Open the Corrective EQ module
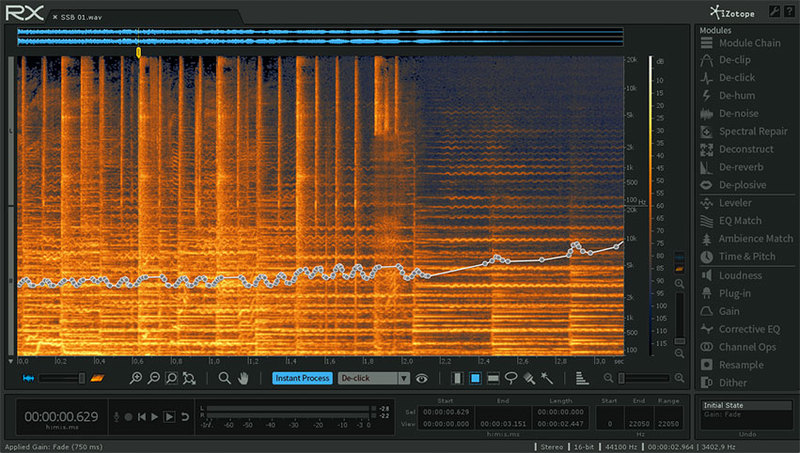This screenshot has height=453, width=800. [740, 329]
